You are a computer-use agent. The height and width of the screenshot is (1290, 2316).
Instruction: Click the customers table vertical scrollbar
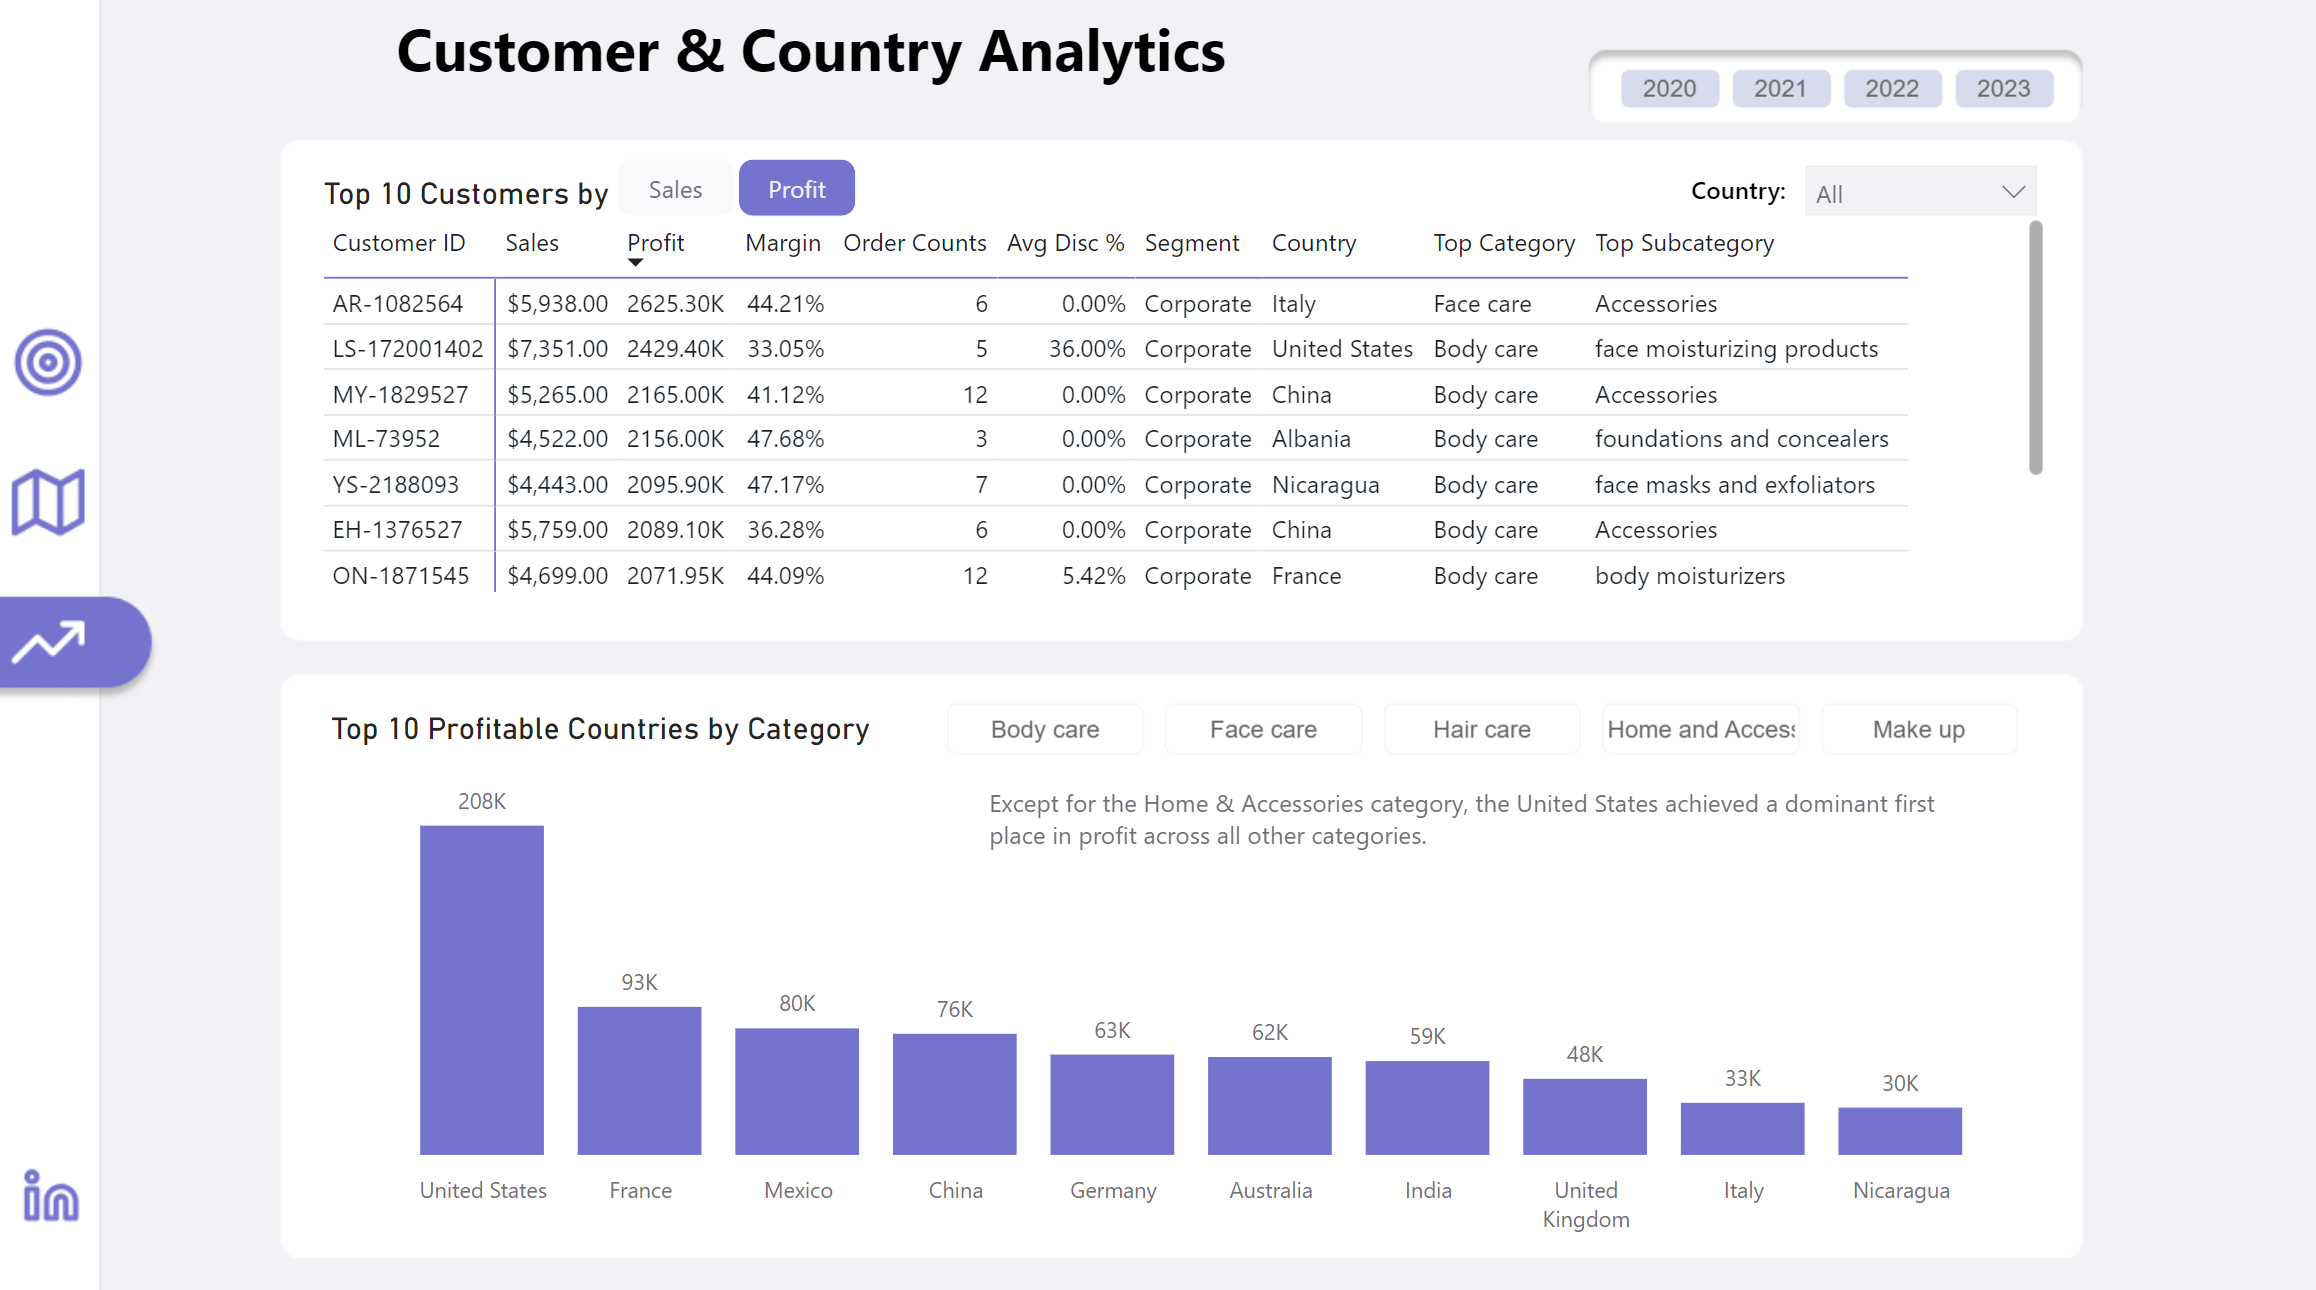2035,348
